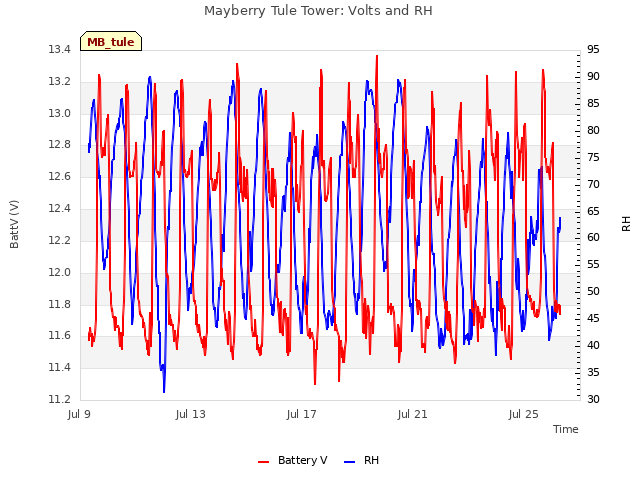Click the 12.0 left axis value
The height and width of the screenshot is (480, 640).
pyautogui.click(x=60, y=272)
